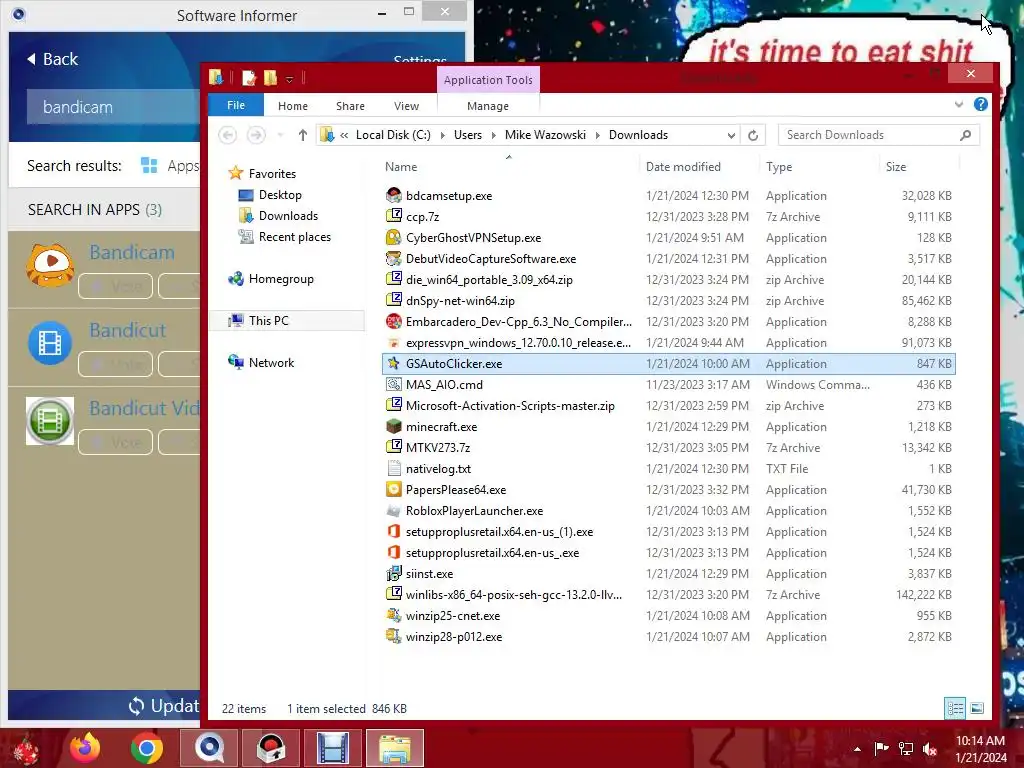Image resolution: width=1024 pixels, height=768 pixels.
Task: Select Network in the navigation pane
Action: [x=271, y=362]
